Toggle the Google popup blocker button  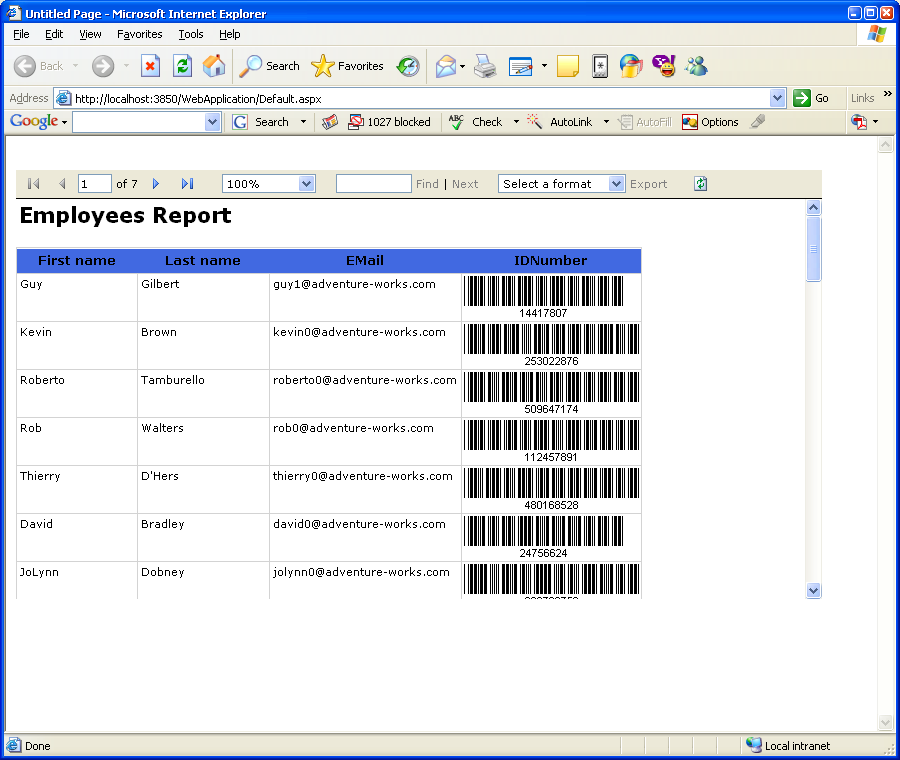(x=389, y=122)
